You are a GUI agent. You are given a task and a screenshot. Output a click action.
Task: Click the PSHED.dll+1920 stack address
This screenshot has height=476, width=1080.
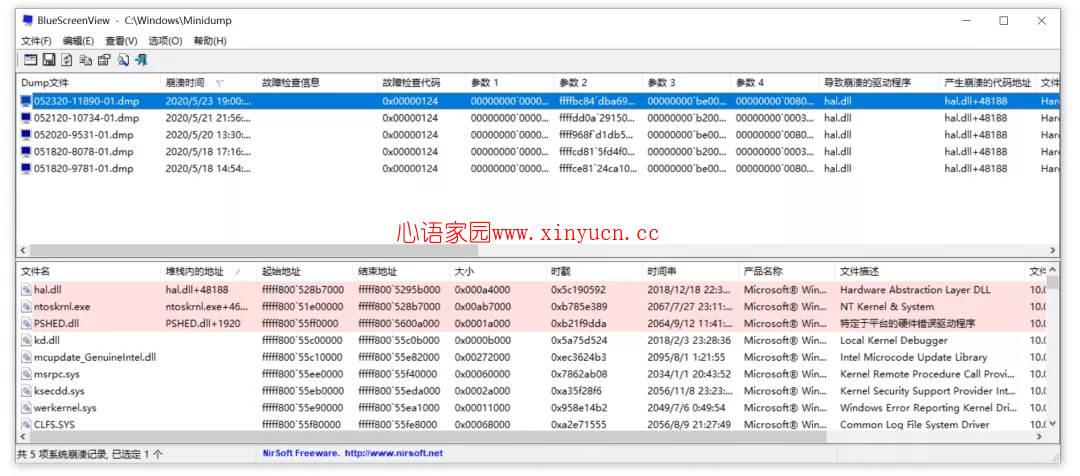point(203,324)
